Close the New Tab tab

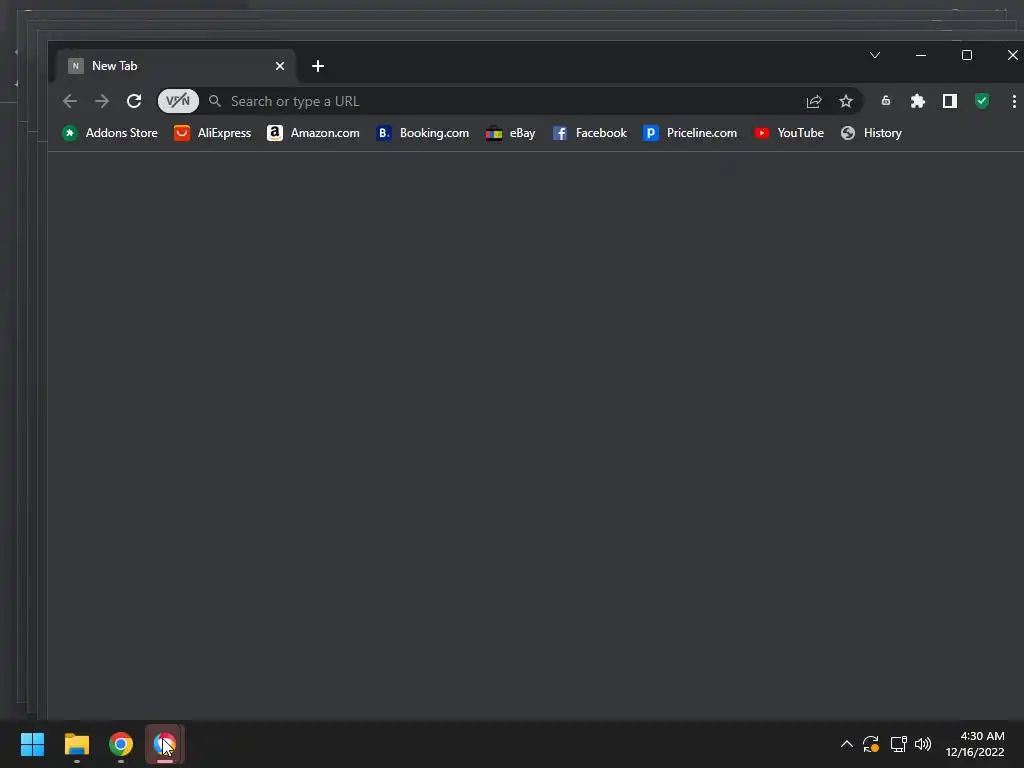pos(280,66)
